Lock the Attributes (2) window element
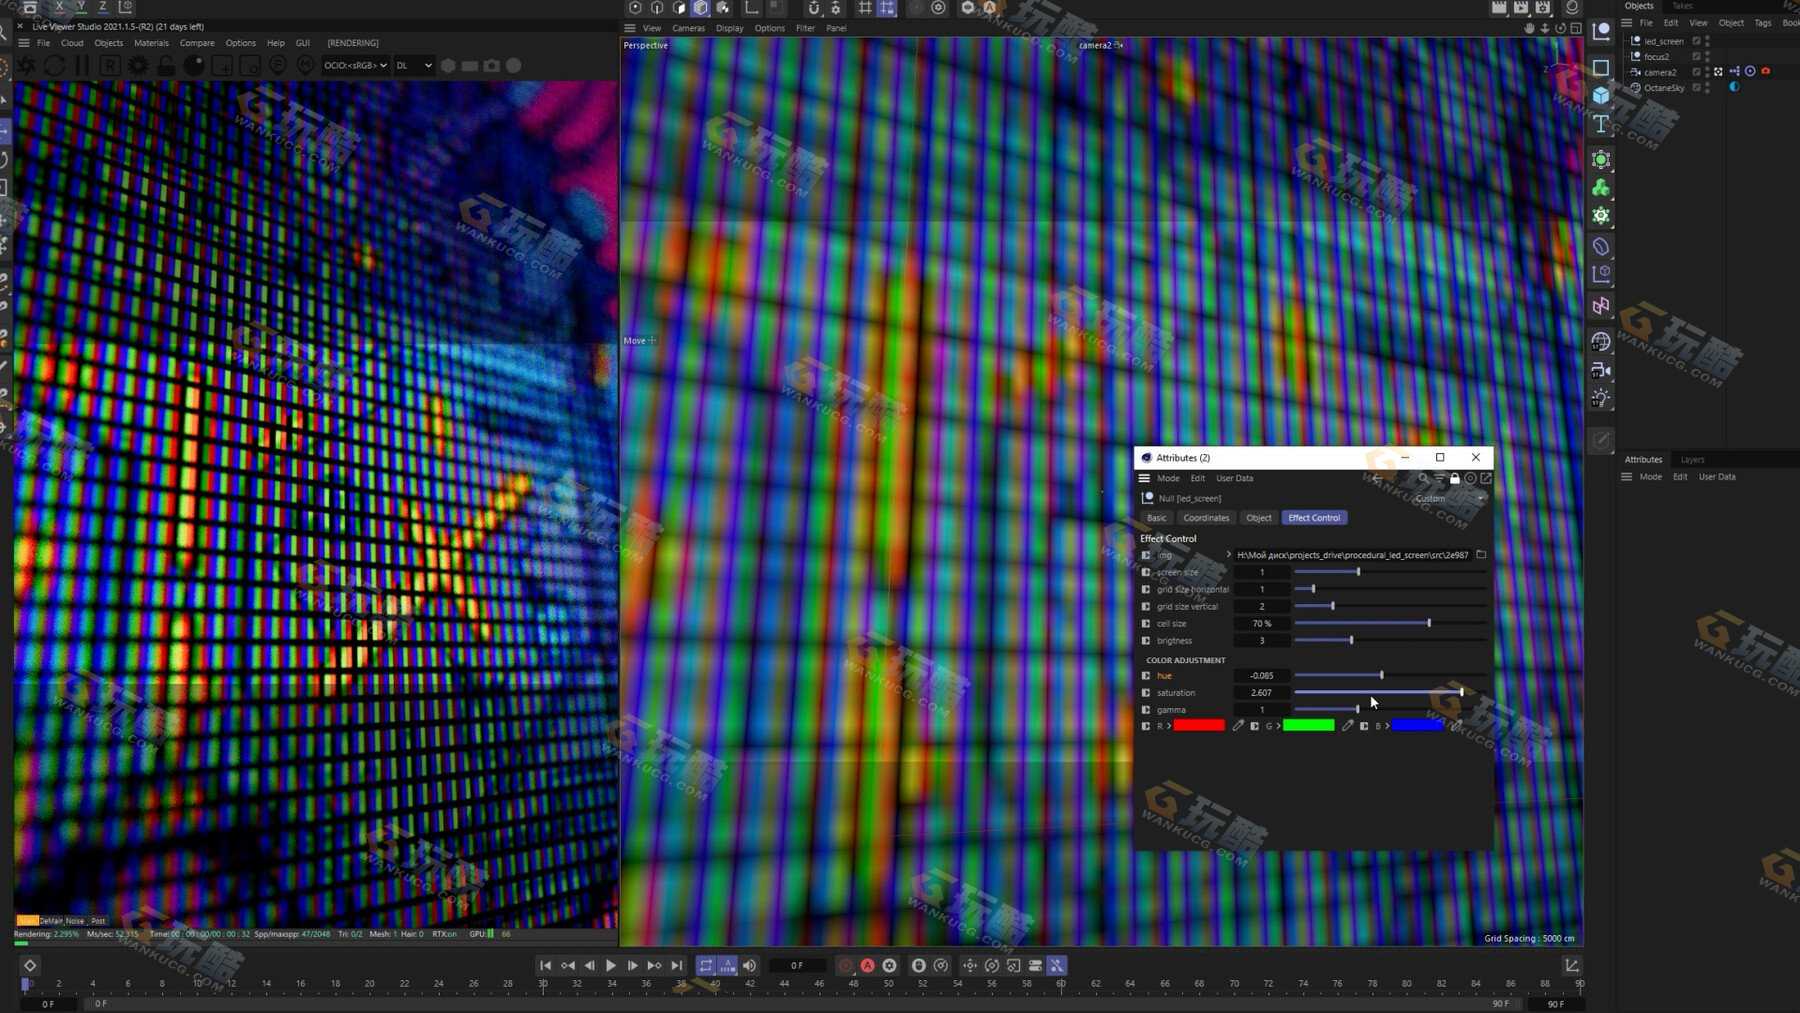This screenshot has width=1800, height=1013. point(1455,478)
